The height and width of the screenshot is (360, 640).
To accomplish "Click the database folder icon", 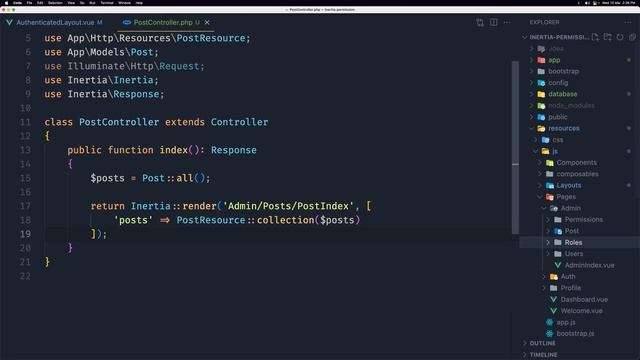I will (541, 94).
